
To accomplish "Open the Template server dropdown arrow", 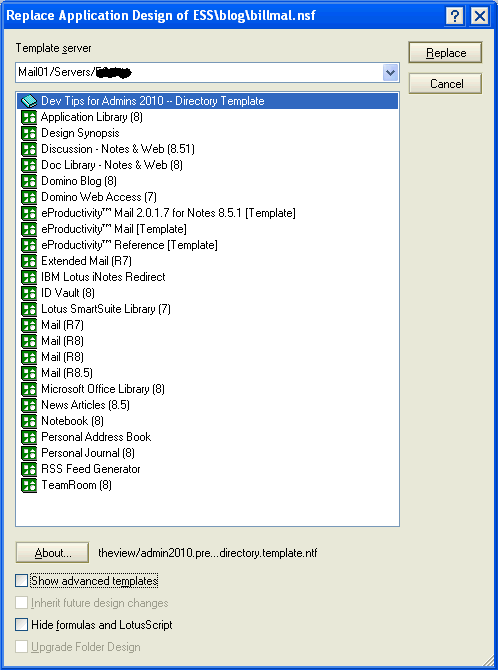I will [x=390, y=73].
